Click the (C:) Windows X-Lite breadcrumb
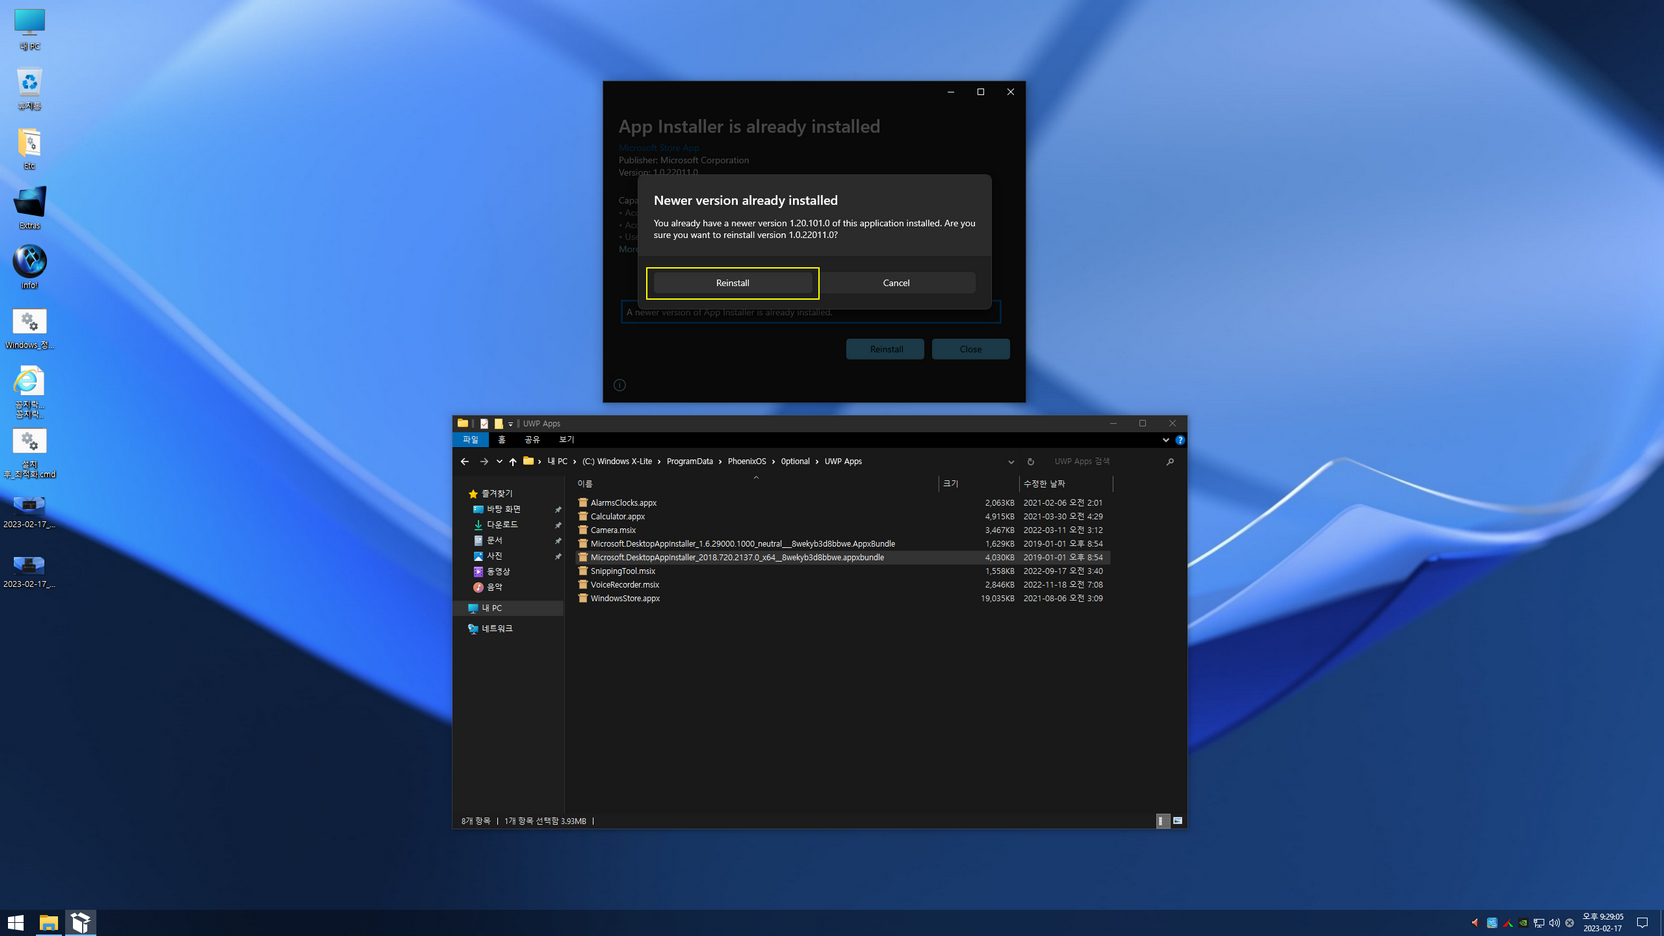 coord(617,462)
